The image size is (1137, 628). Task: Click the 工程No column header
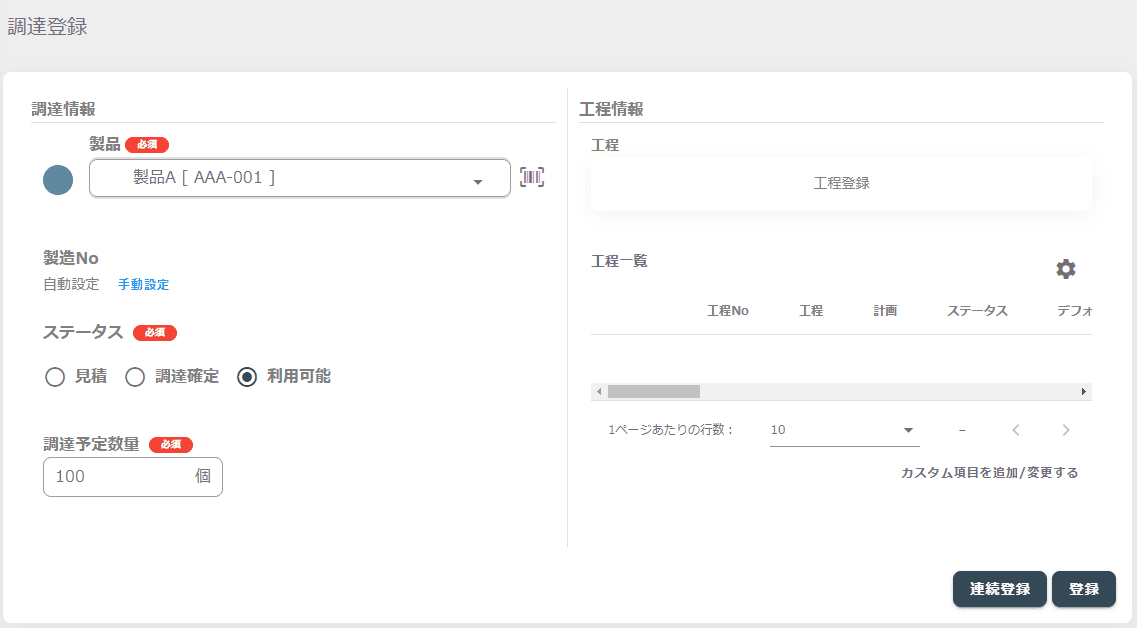[727, 310]
